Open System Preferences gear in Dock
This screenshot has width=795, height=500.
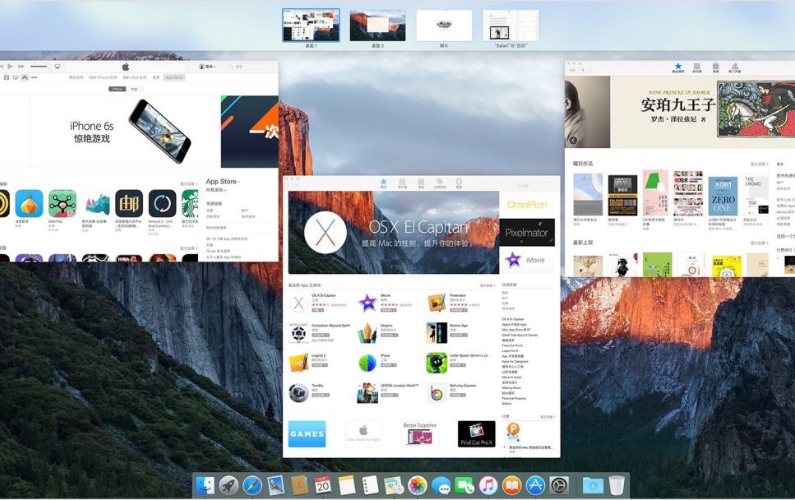pyautogui.click(x=559, y=485)
